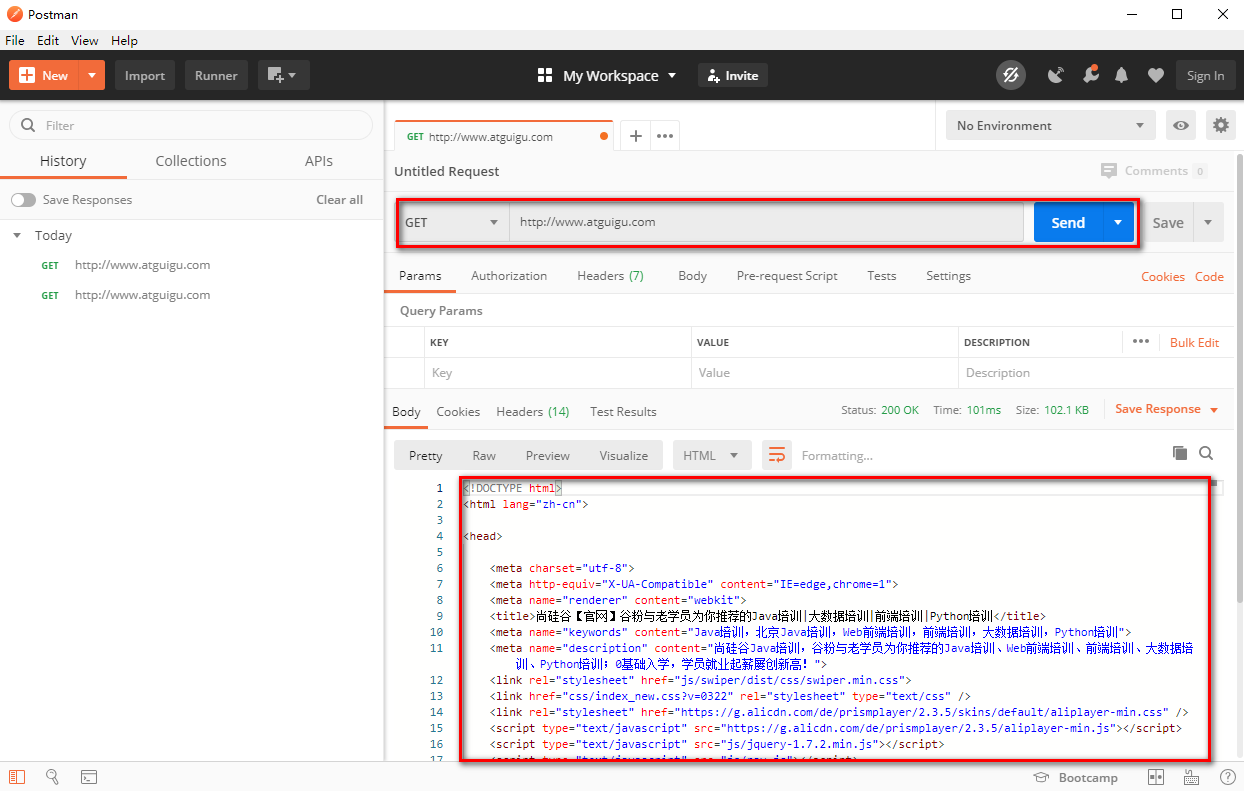
Task: Open the Send button dropdown arrow
Action: click(x=1118, y=222)
